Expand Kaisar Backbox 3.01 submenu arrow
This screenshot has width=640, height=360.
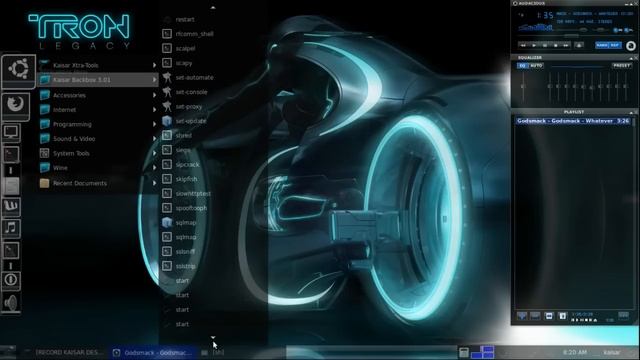[x=154, y=80]
